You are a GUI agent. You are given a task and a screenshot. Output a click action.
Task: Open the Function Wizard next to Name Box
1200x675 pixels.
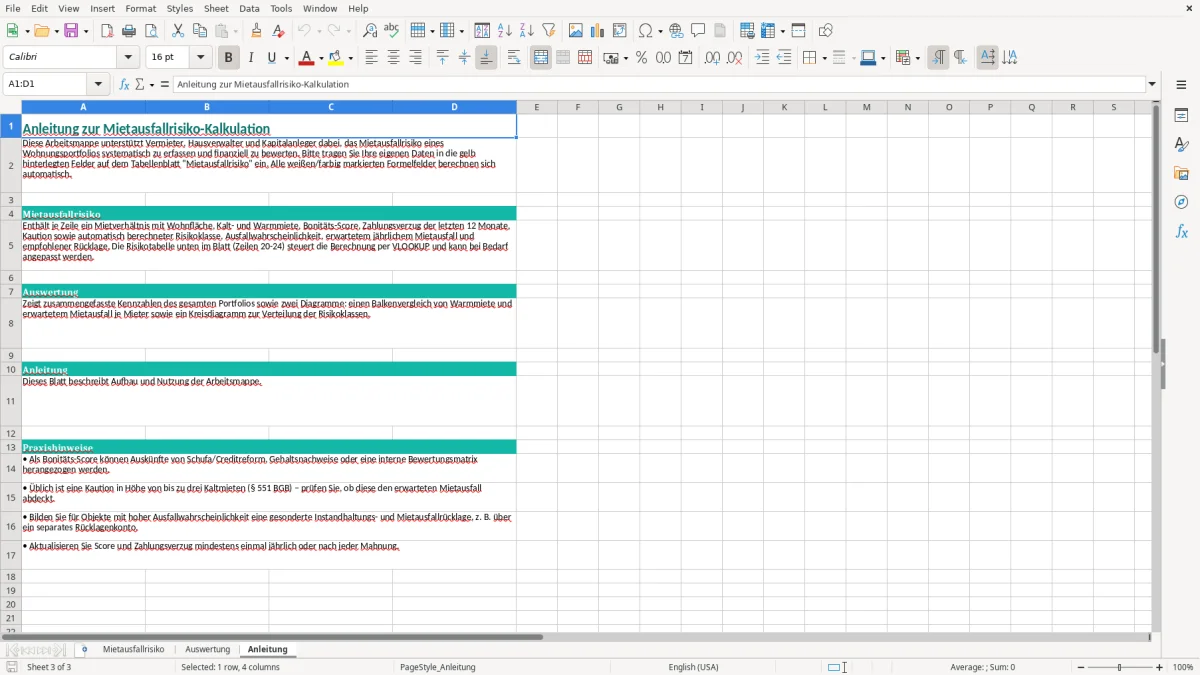click(125, 85)
